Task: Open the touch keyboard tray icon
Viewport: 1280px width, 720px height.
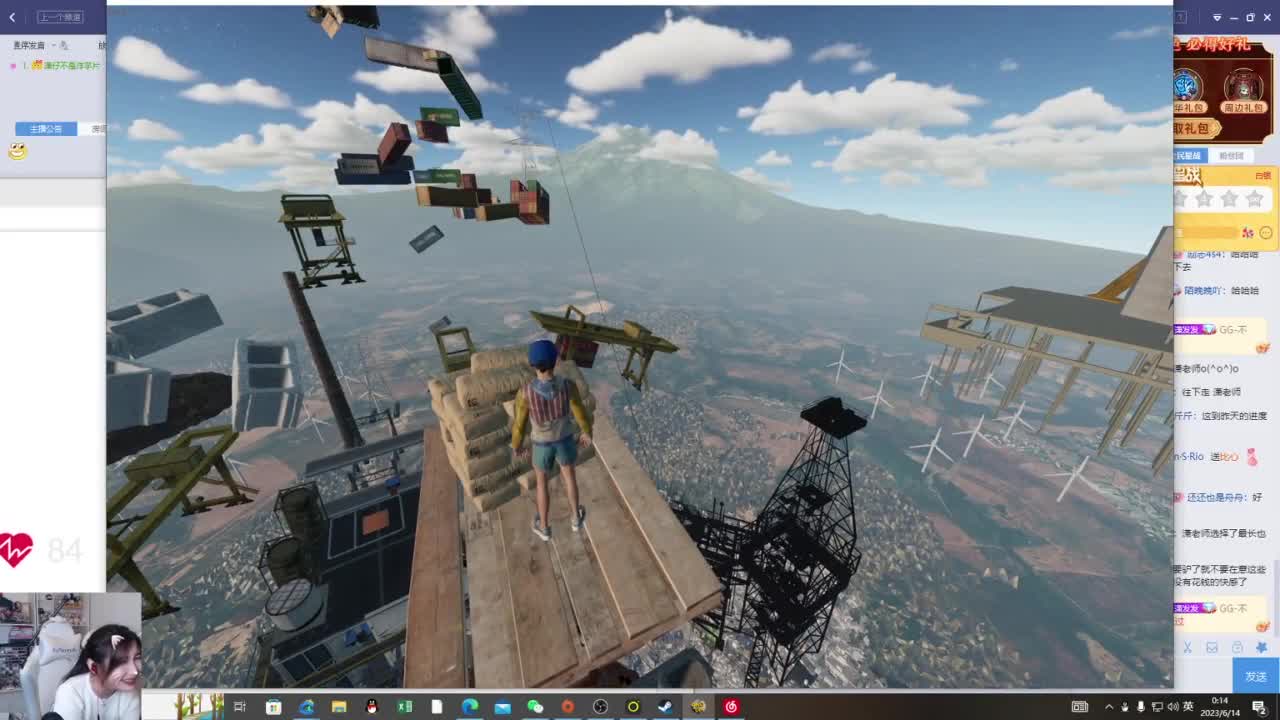Action: pyautogui.click(x=1080, y=707)
